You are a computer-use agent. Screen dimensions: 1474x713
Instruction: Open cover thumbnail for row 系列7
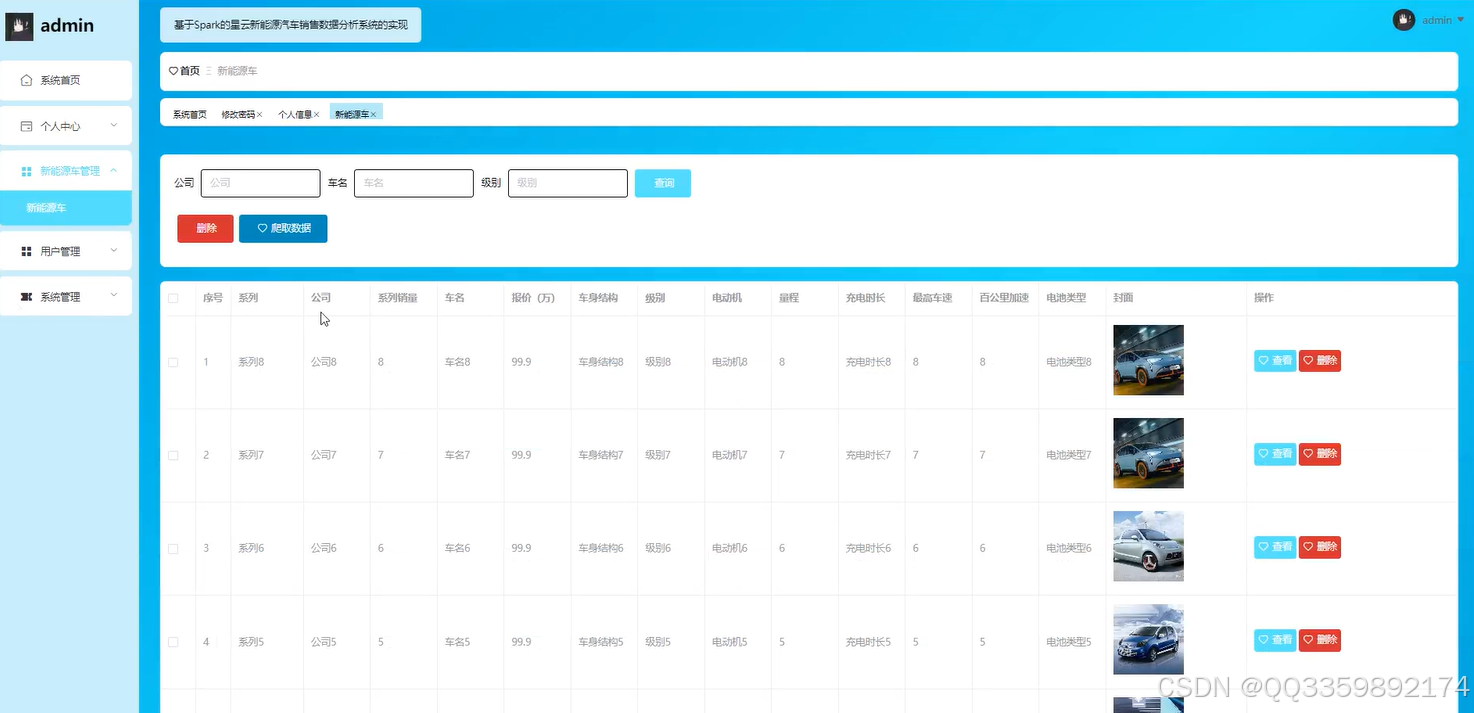(x=1148, y=453)
